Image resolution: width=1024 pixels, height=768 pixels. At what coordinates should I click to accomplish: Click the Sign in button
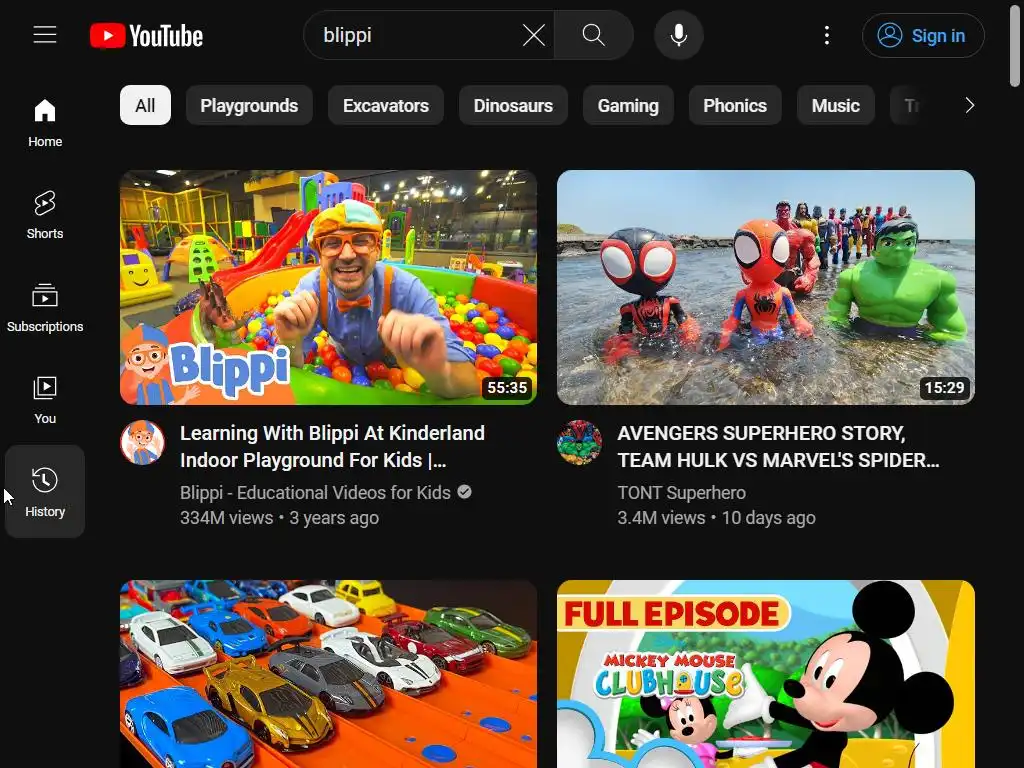pyautogui.click(x=923, y=35)
